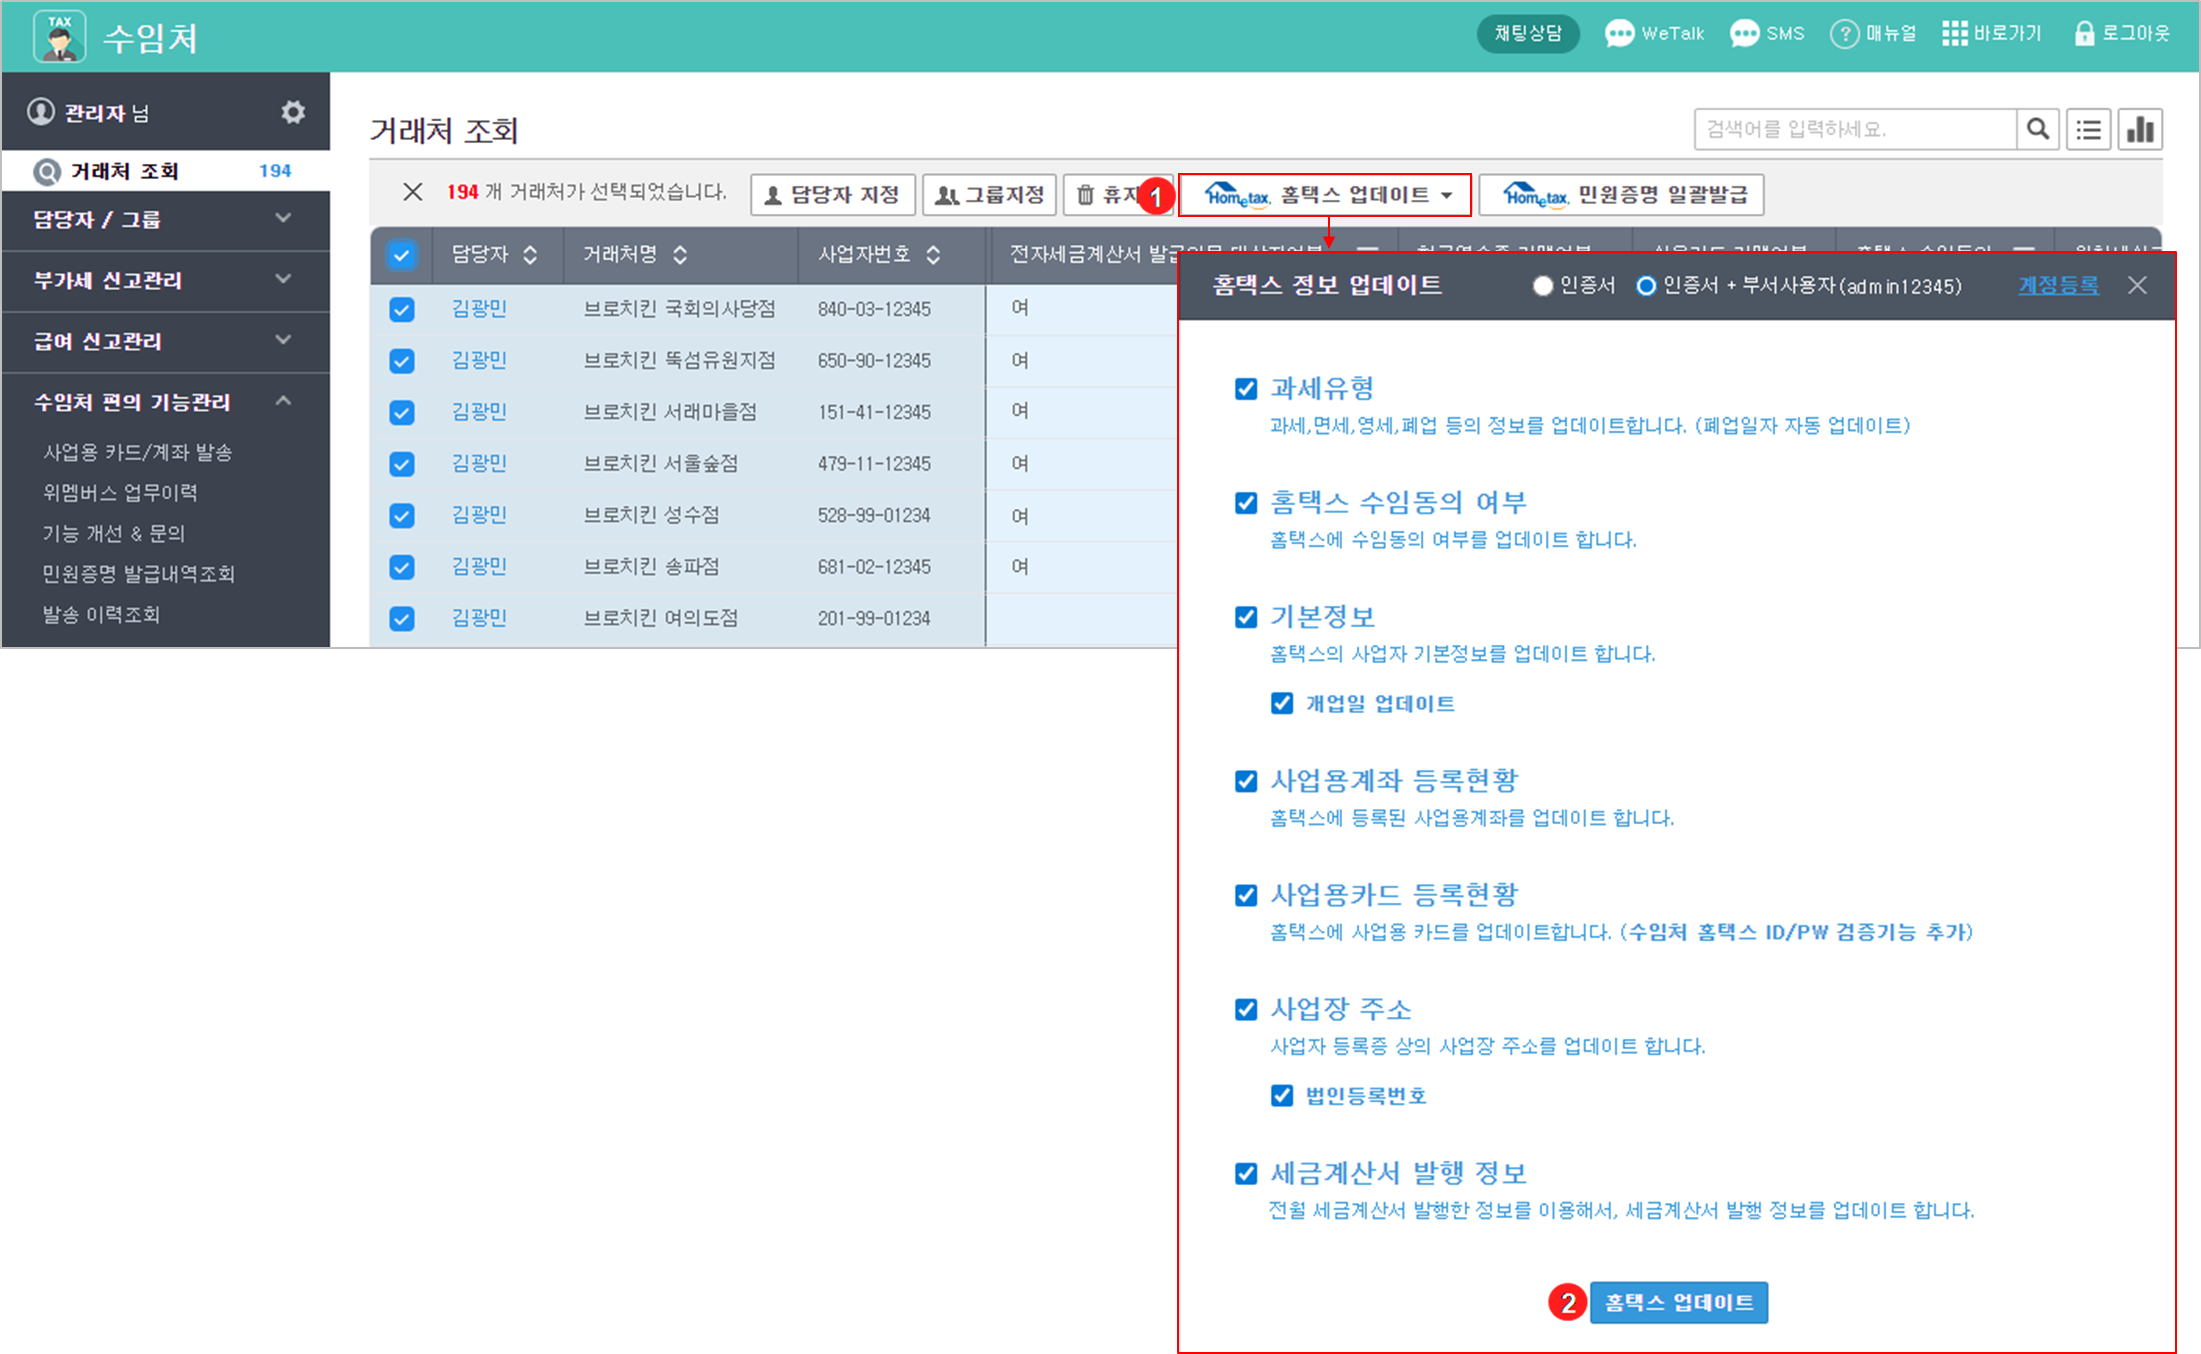
Task: Open the 바로가기 grid icon
Action: click(1954, 34)
